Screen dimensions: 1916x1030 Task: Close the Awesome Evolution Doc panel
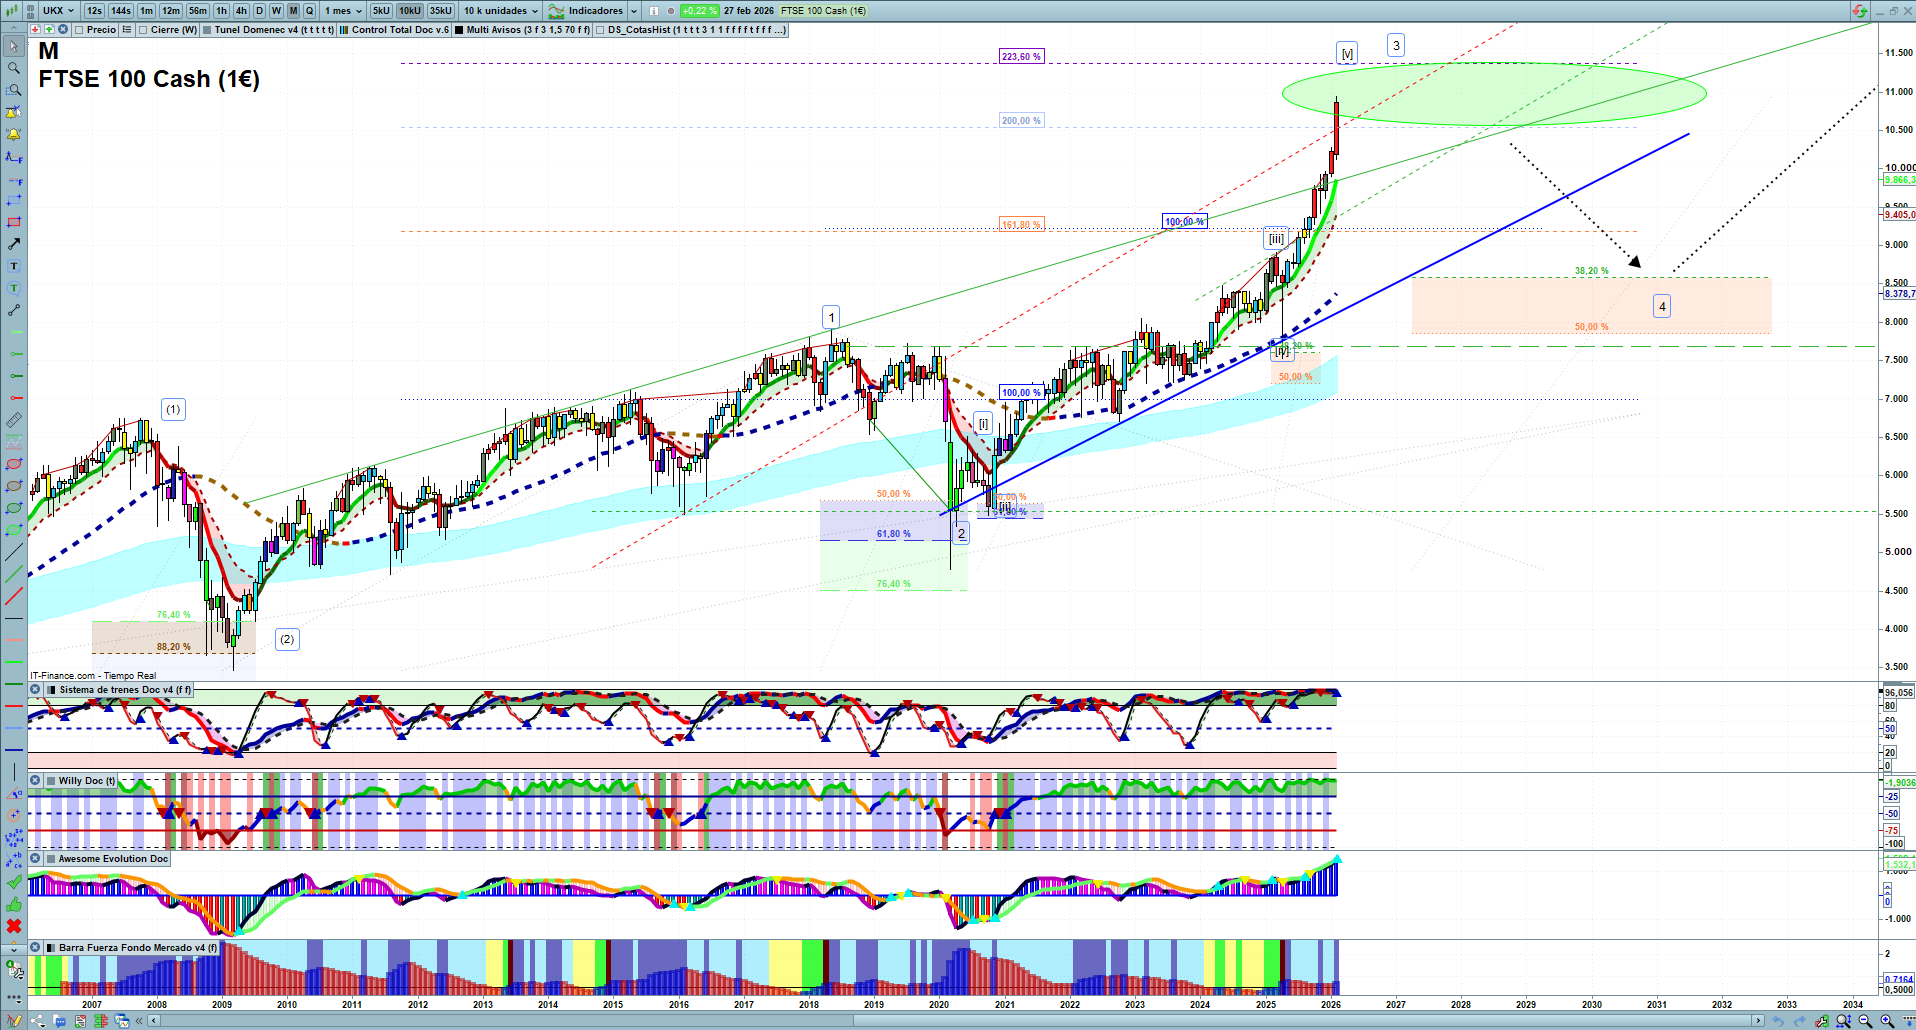35,859
